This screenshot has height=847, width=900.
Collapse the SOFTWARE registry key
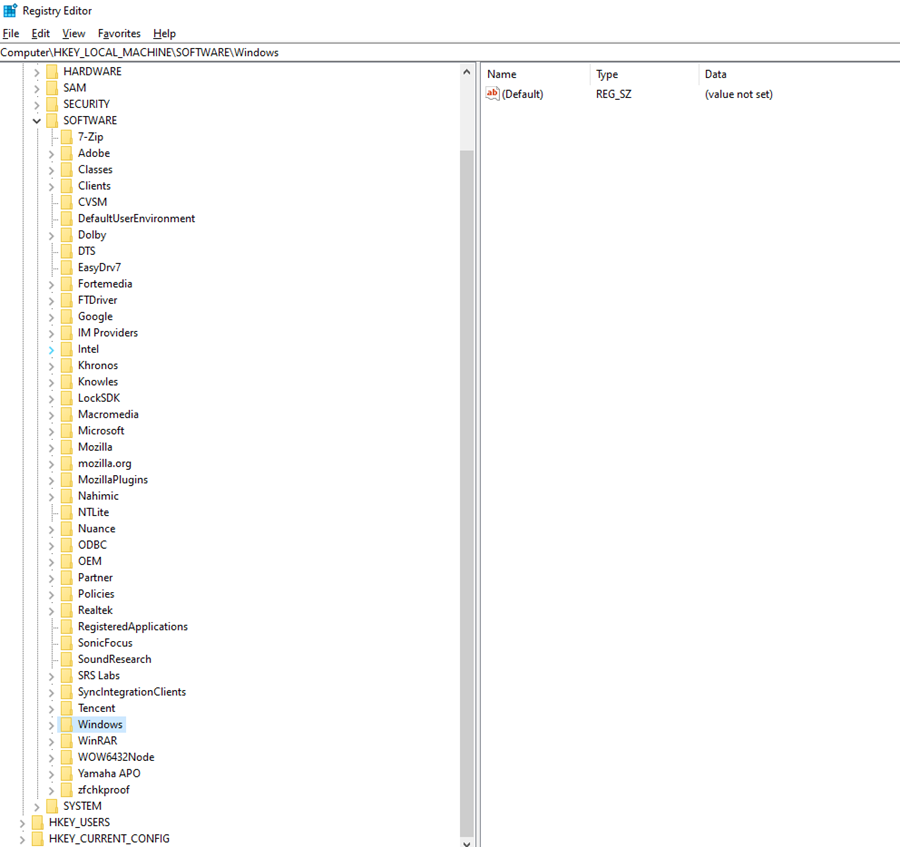pyautogui.click(x=37, y=120)
